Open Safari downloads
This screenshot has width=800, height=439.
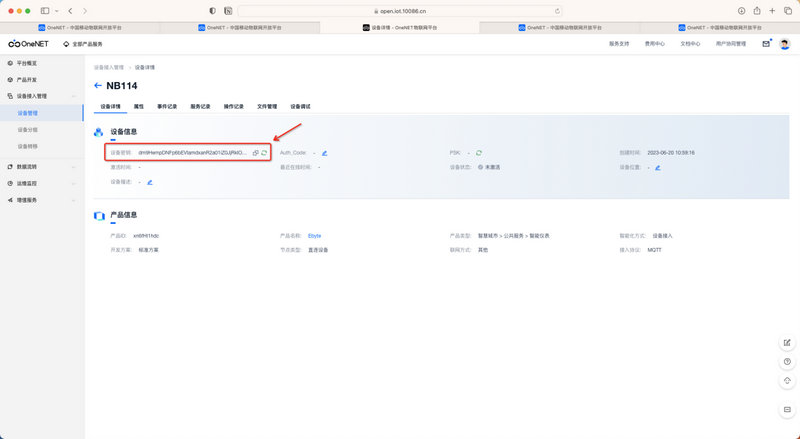tap(741, 11)
